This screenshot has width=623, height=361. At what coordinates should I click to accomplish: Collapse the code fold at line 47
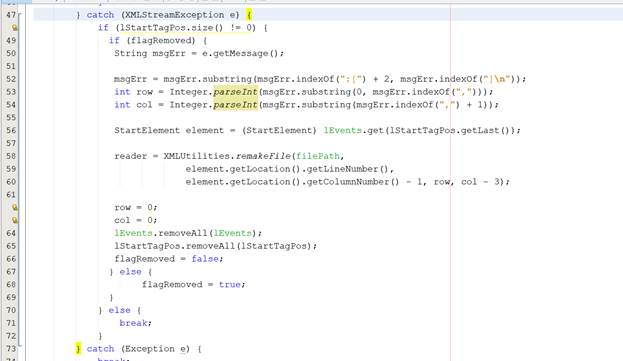coord(19,15)
